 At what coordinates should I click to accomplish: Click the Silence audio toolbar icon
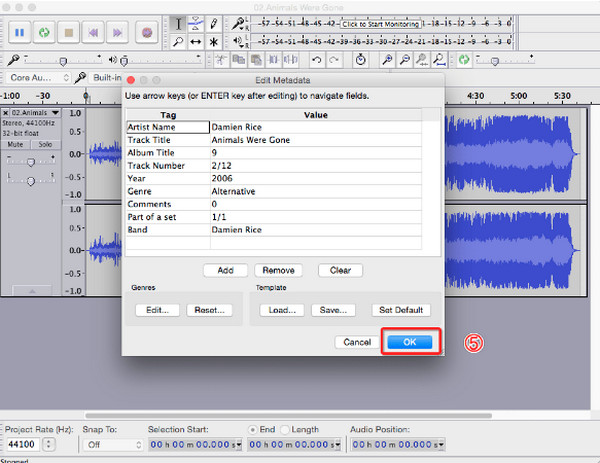pos(291,60)
